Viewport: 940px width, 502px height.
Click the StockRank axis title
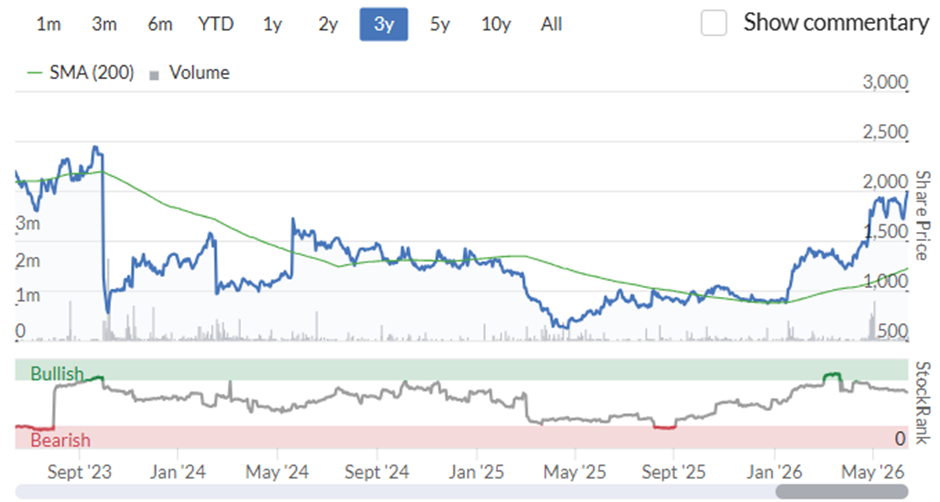click(x=922, y=403)
